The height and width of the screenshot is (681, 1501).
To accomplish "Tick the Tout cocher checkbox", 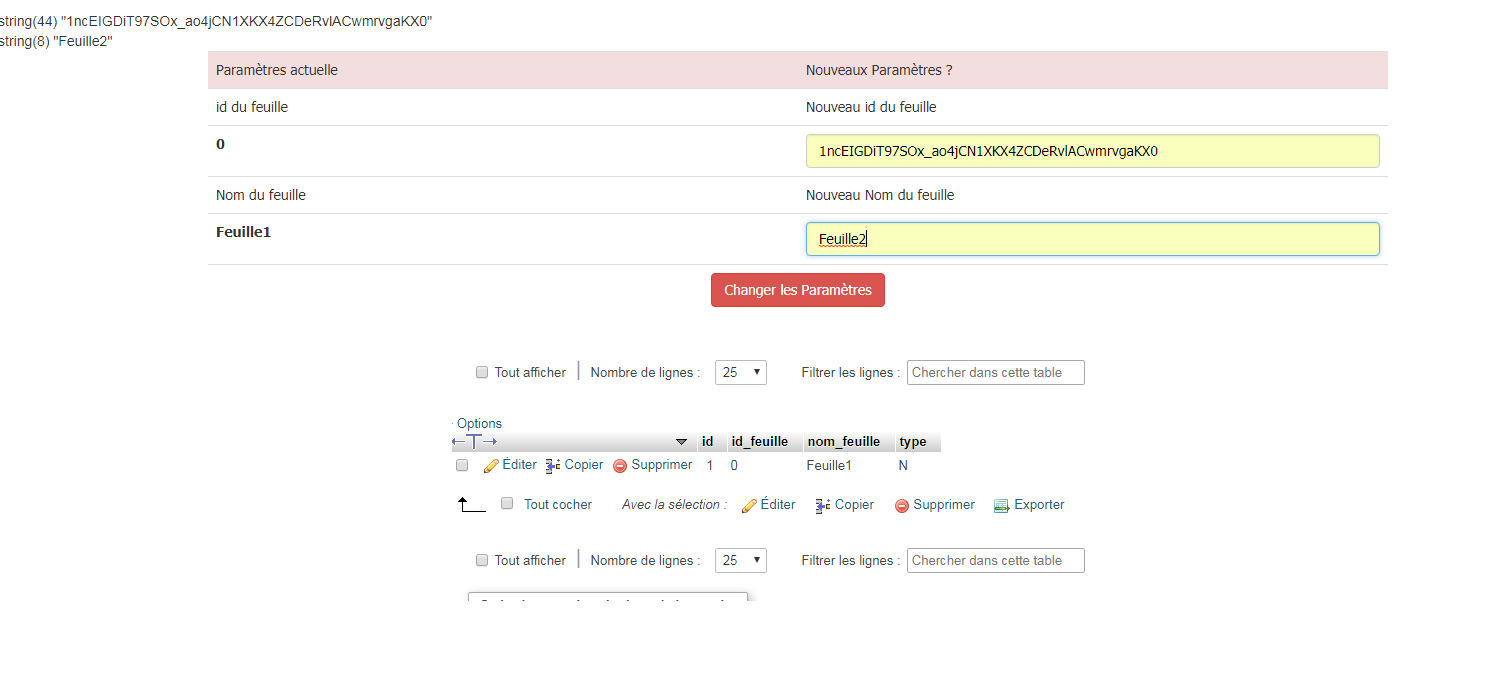I will click(x=507, y=504).
